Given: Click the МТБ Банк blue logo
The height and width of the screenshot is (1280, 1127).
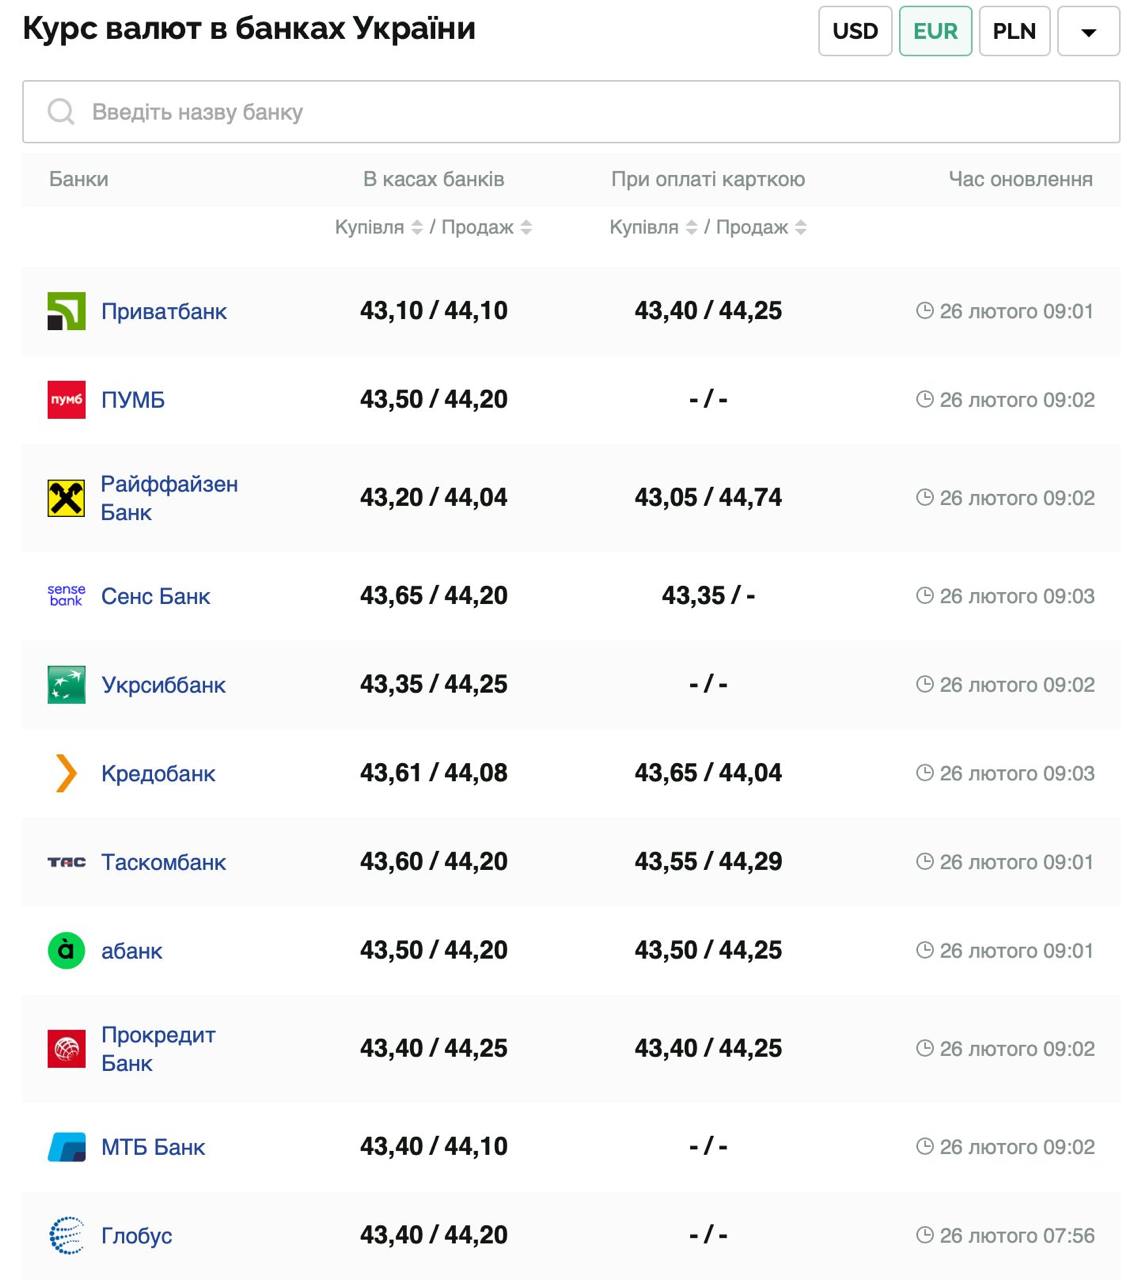Looking at the screenshot, I should click(66, 1147).
